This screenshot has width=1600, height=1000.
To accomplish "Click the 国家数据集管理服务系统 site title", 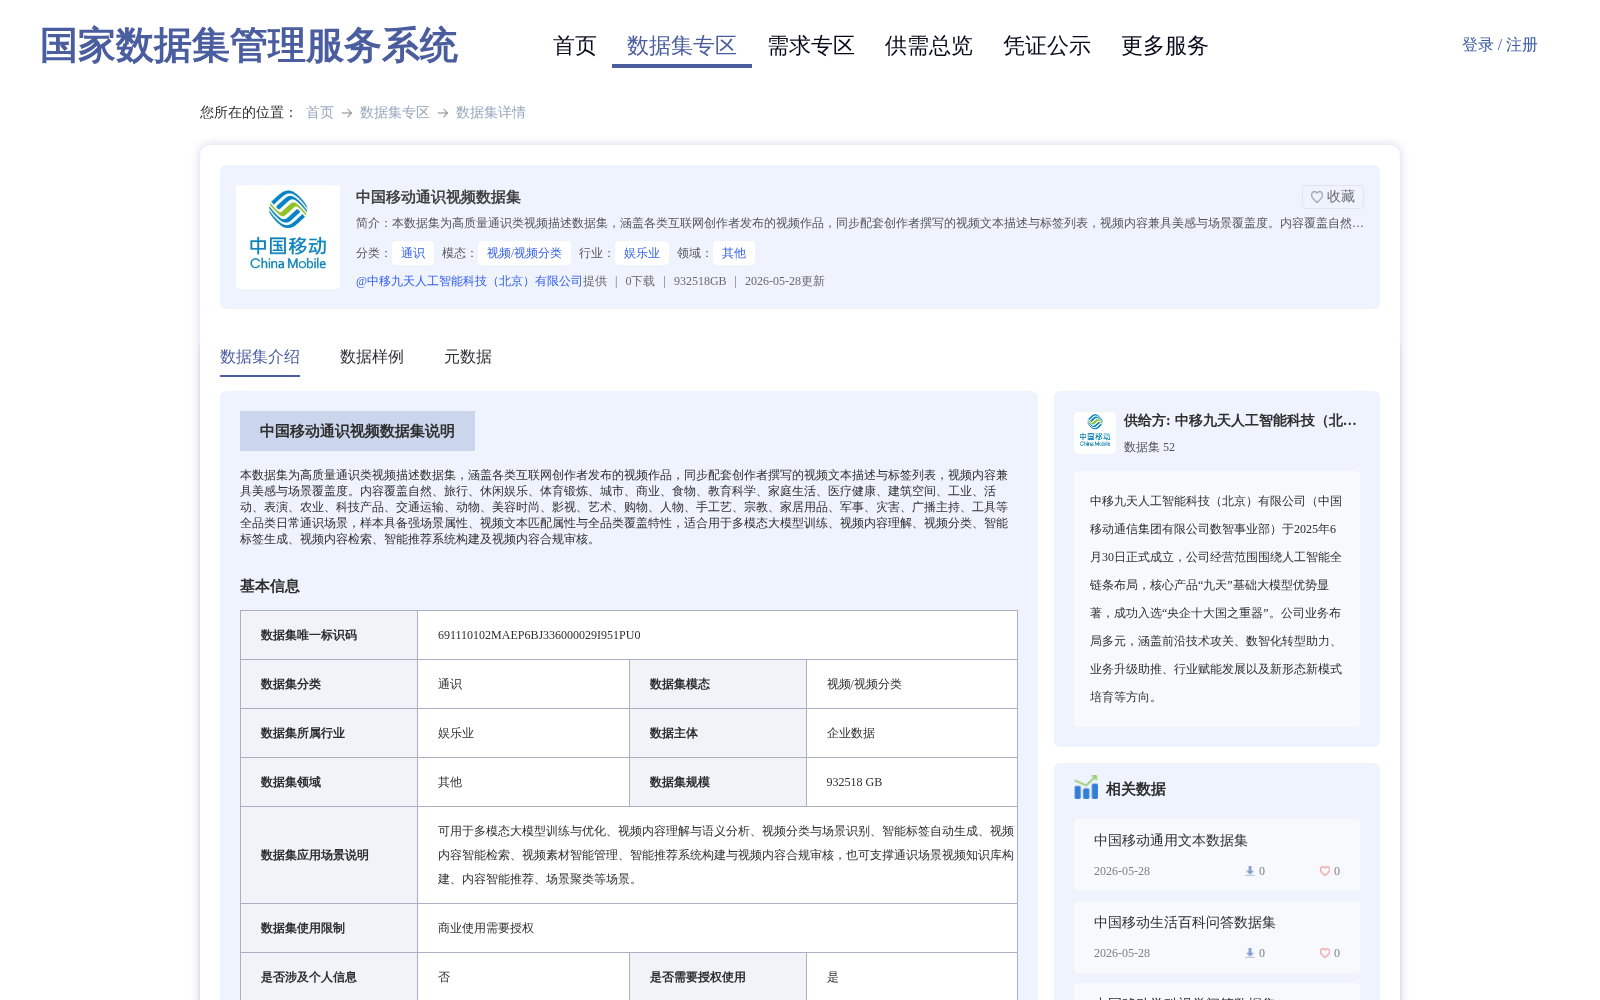I will (249, 46).
